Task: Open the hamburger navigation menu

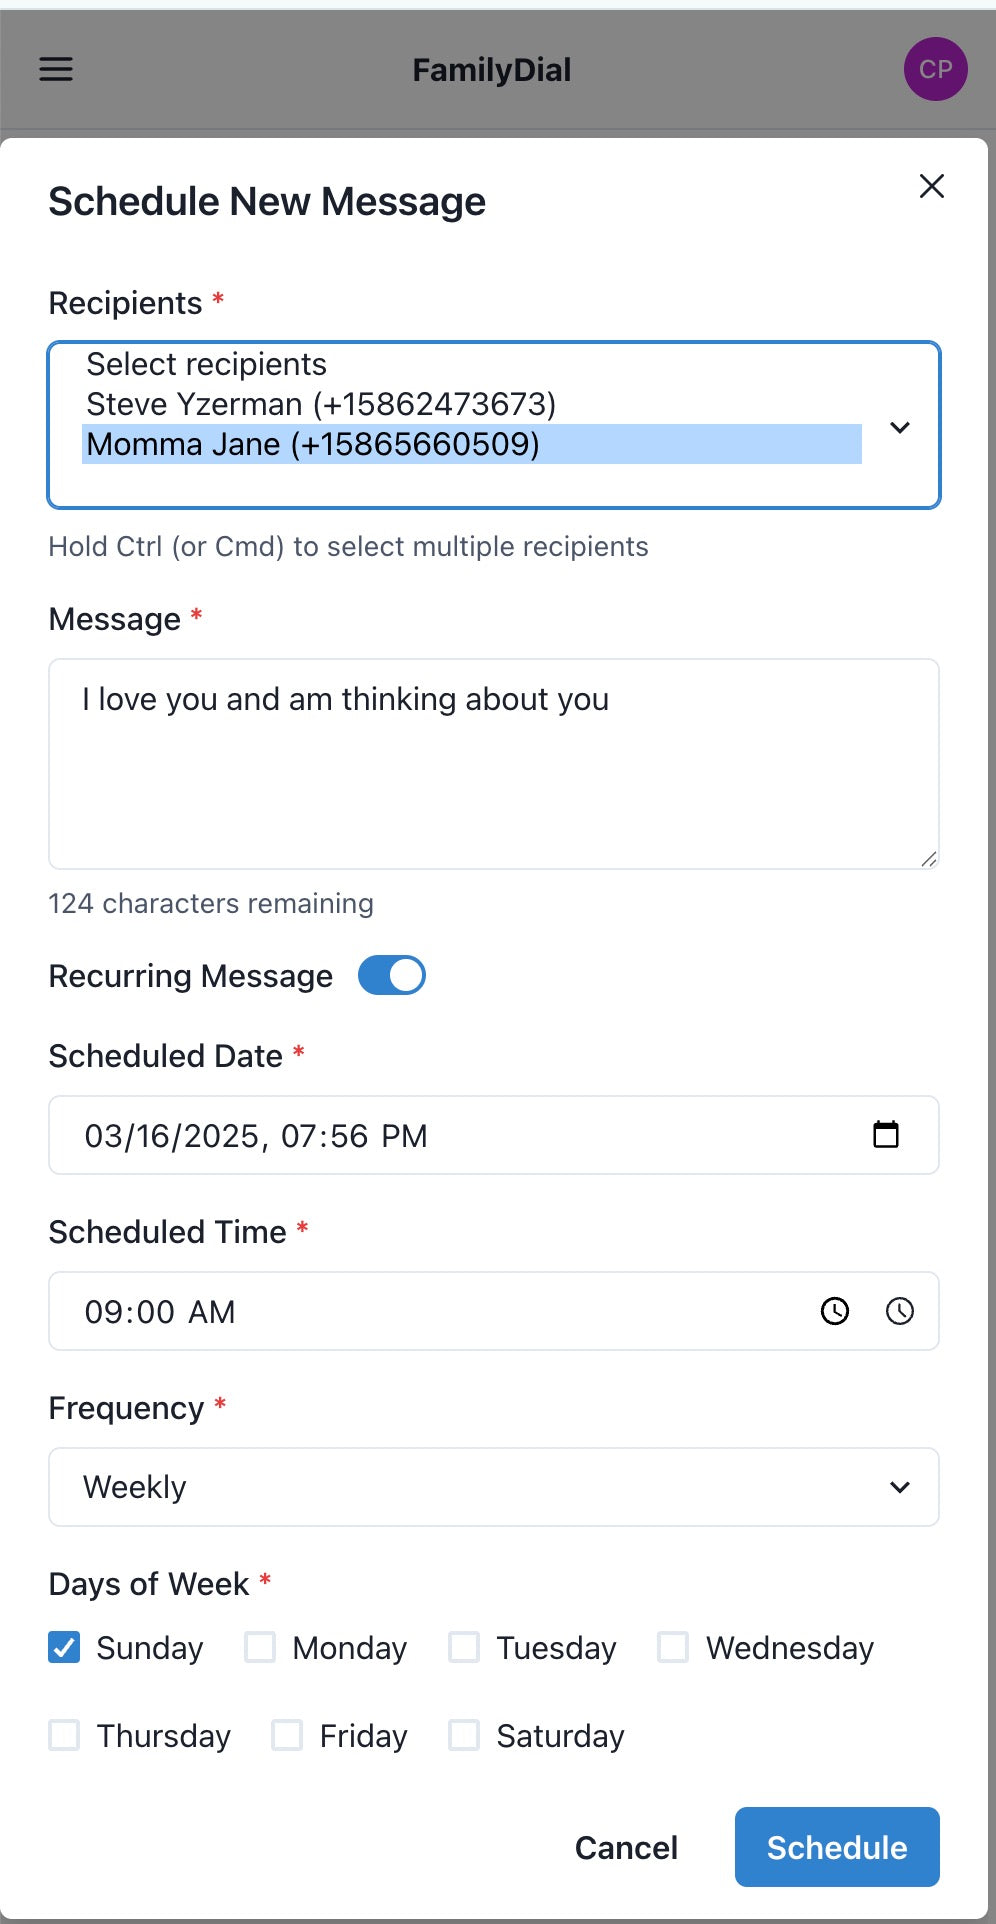Action: pos(56,69)
